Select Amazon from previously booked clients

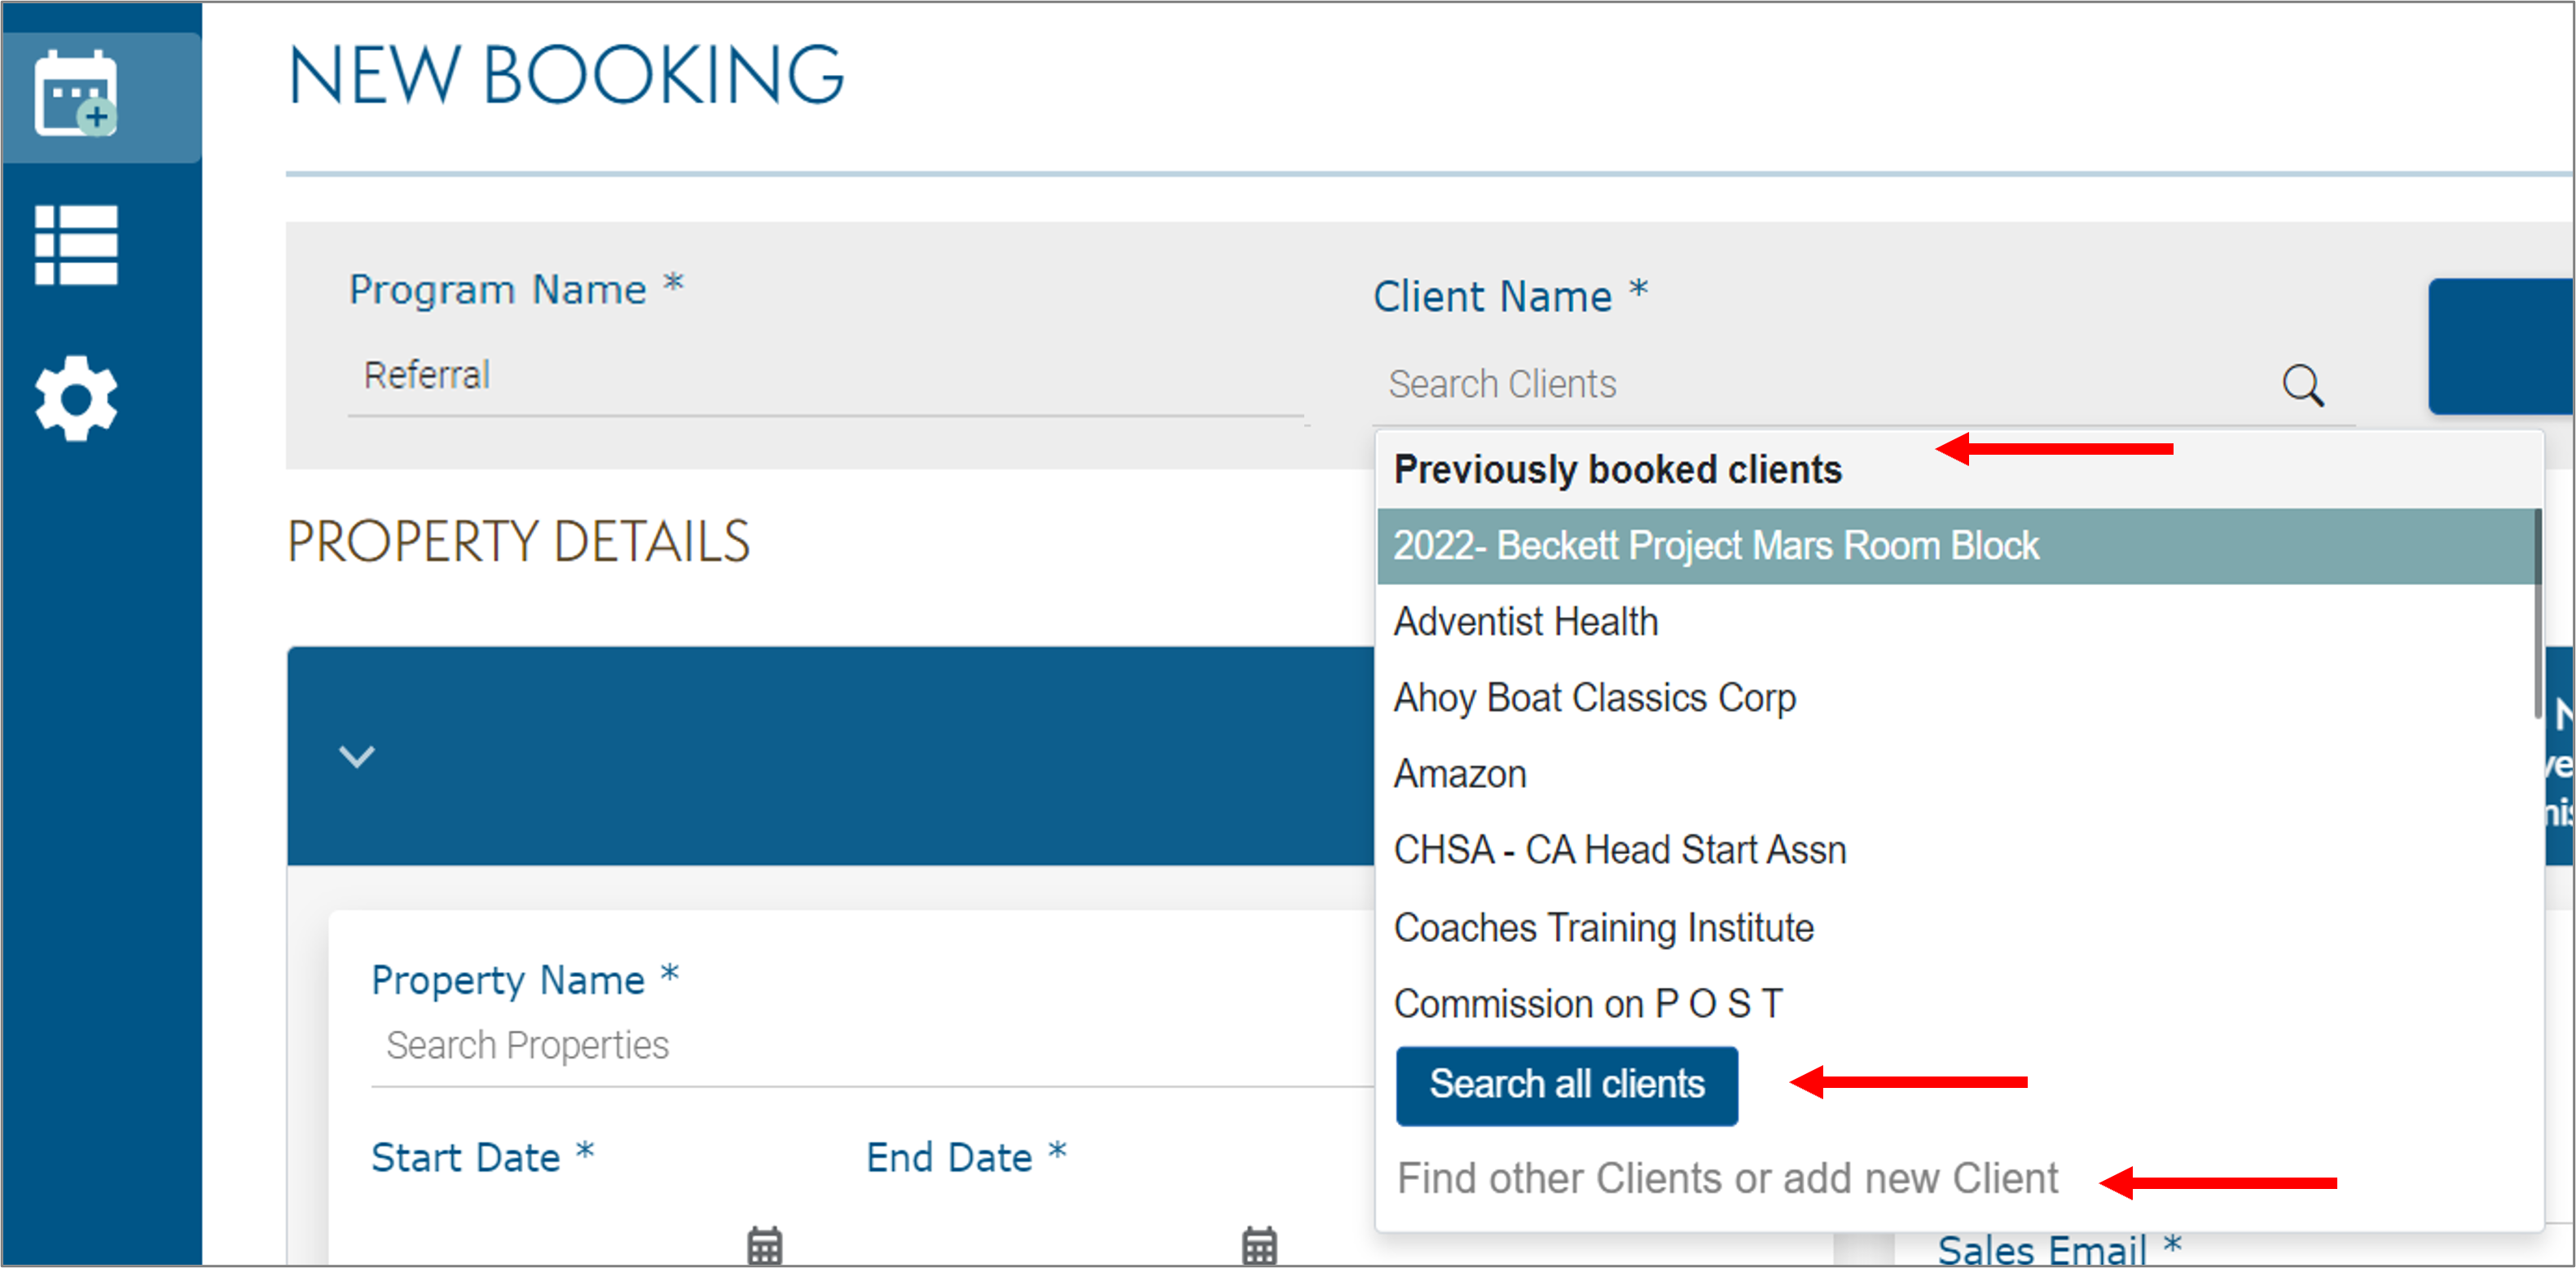pyautogui.click(x=1459, y=773)
